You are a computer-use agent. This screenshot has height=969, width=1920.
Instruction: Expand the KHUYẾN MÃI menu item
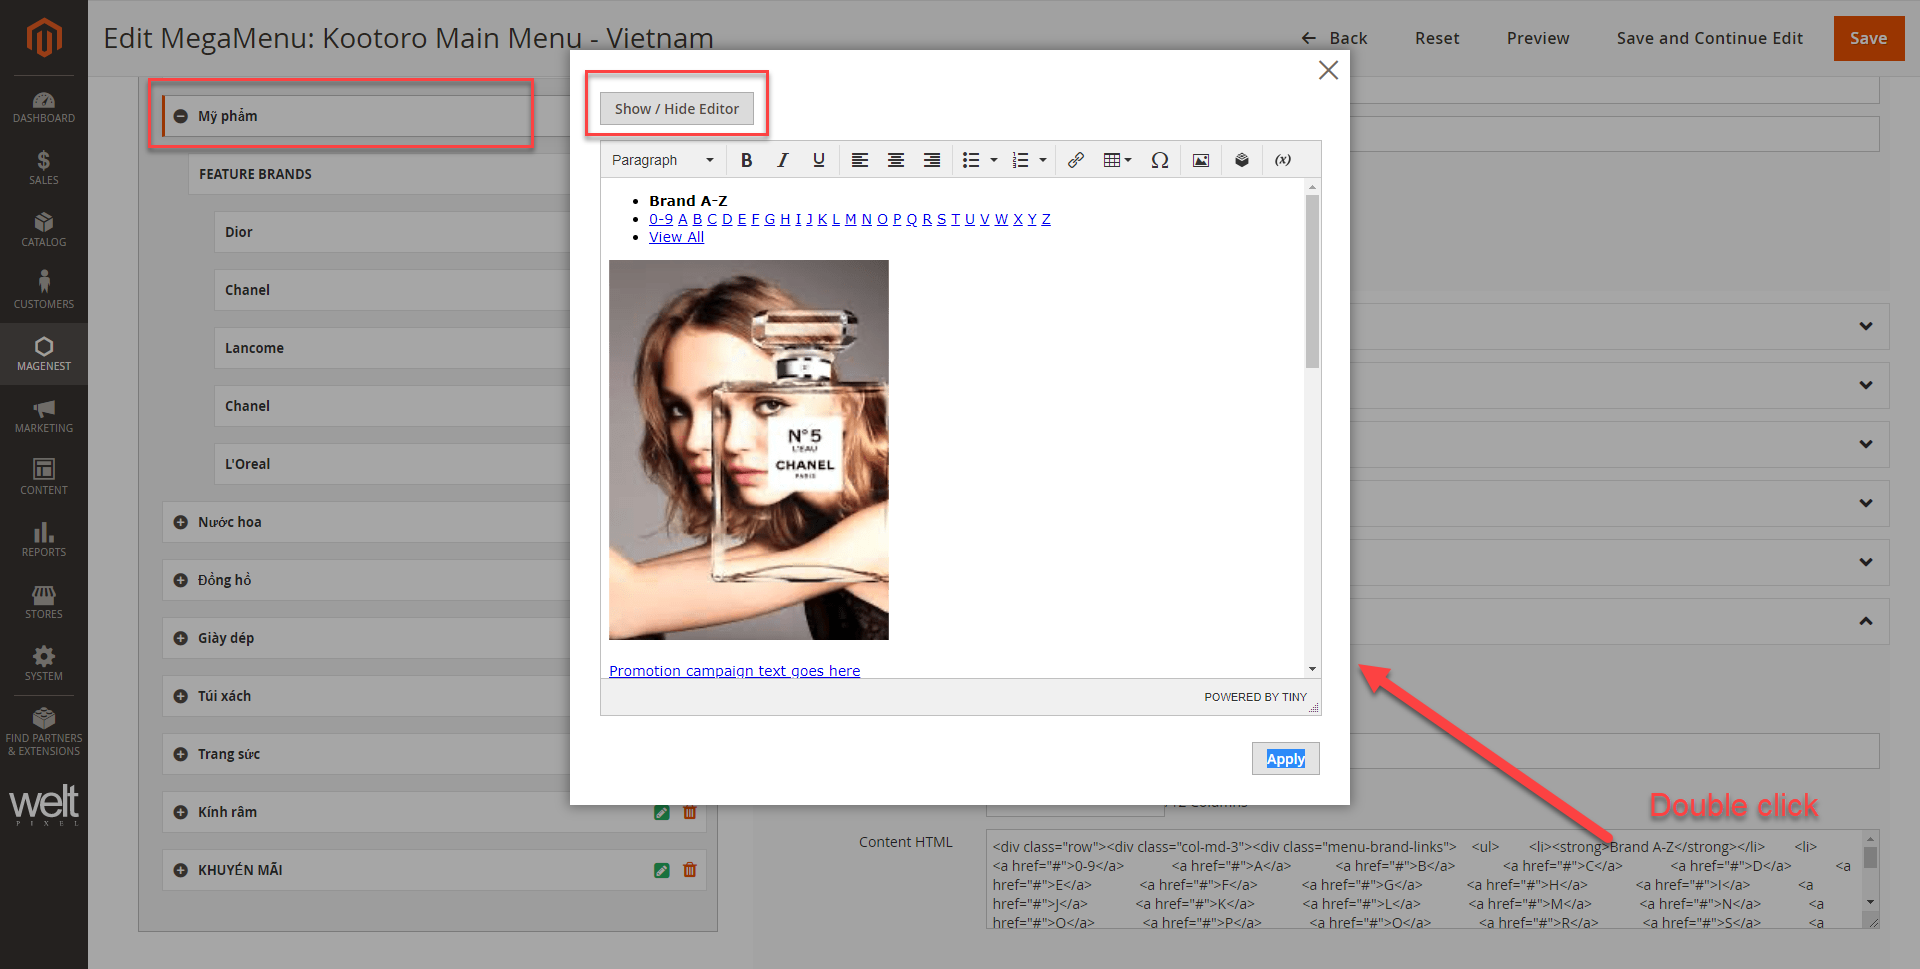point(181,870)
